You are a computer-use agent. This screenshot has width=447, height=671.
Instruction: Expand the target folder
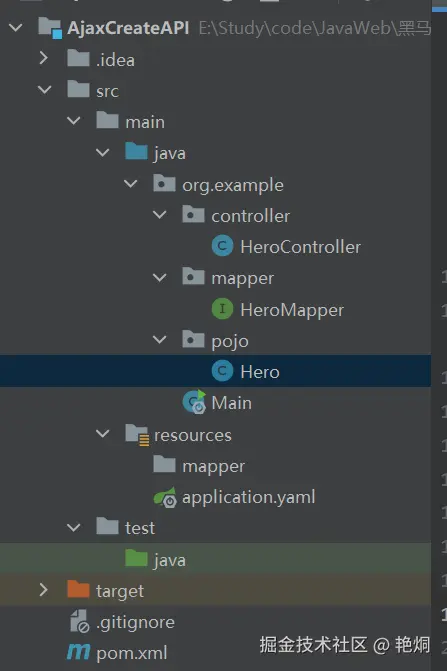(44, 590)
